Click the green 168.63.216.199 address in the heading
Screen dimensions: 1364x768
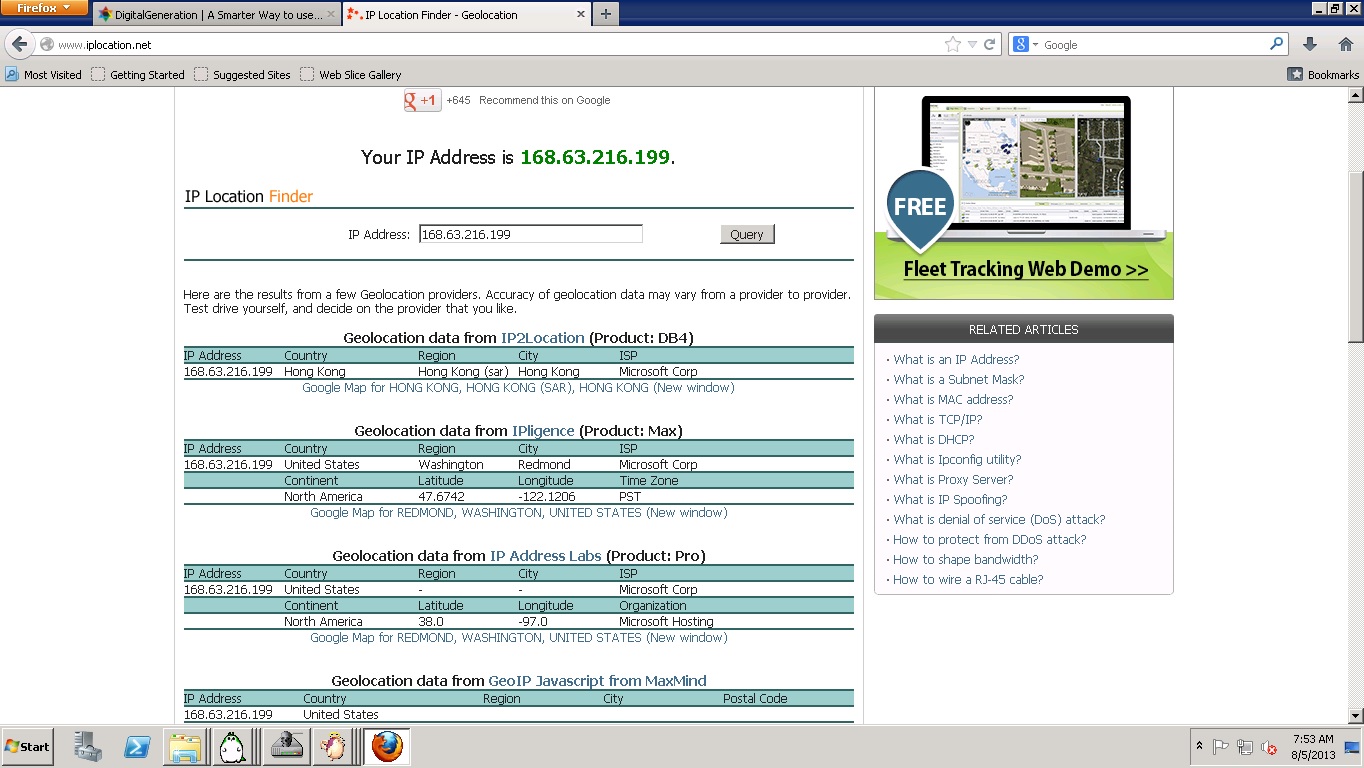click(595, 158)
